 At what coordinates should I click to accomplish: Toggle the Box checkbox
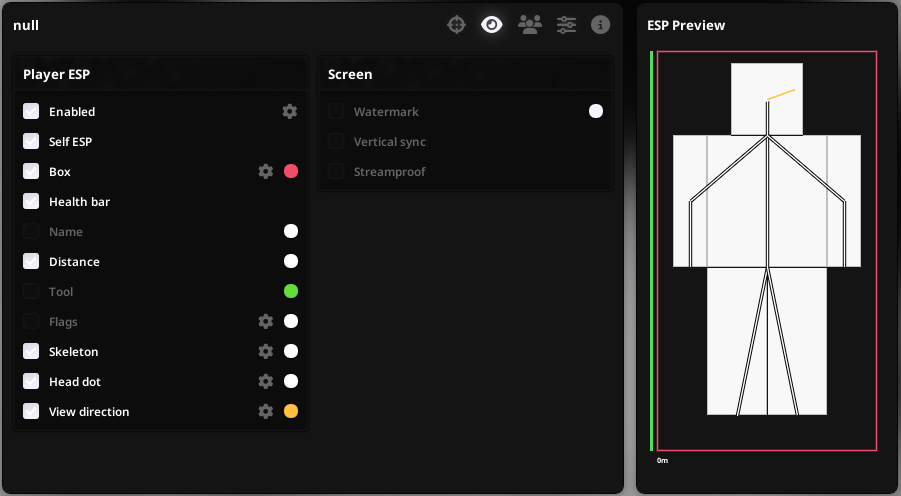coord(31,171)
